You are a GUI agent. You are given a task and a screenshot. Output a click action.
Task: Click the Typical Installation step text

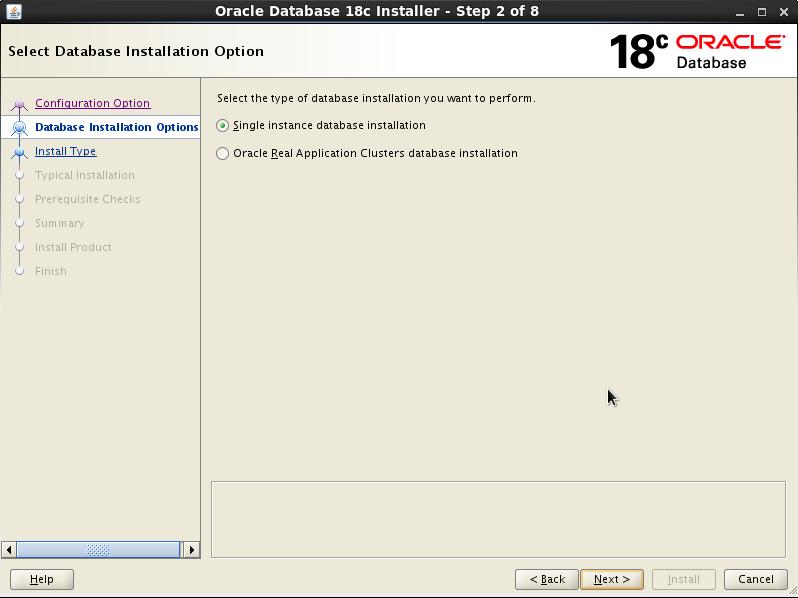click(85, 175)
